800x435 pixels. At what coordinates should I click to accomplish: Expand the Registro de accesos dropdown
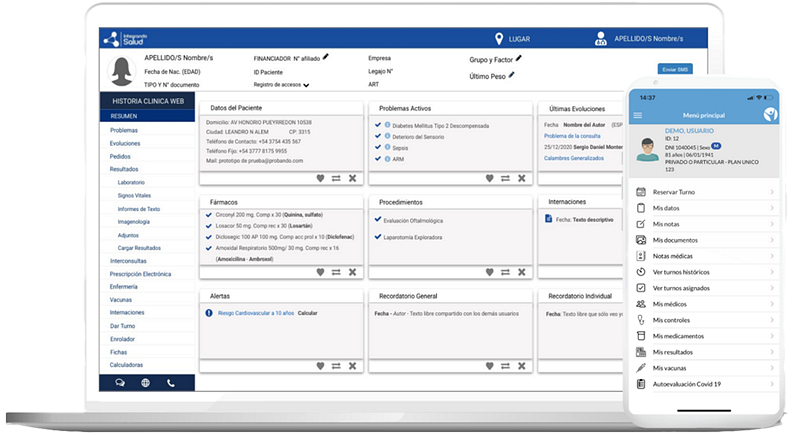click(x=306, y=85)
